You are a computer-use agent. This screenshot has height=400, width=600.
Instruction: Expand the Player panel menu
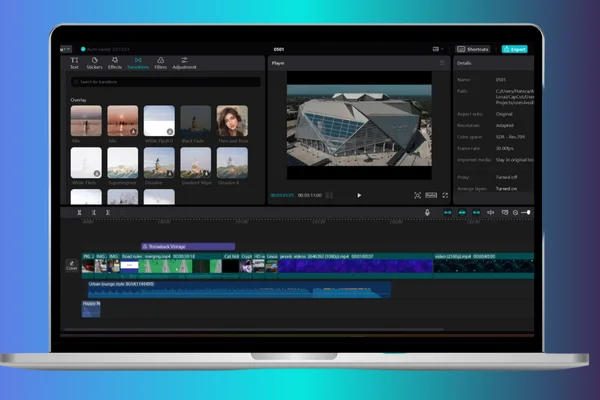point(442,63)
